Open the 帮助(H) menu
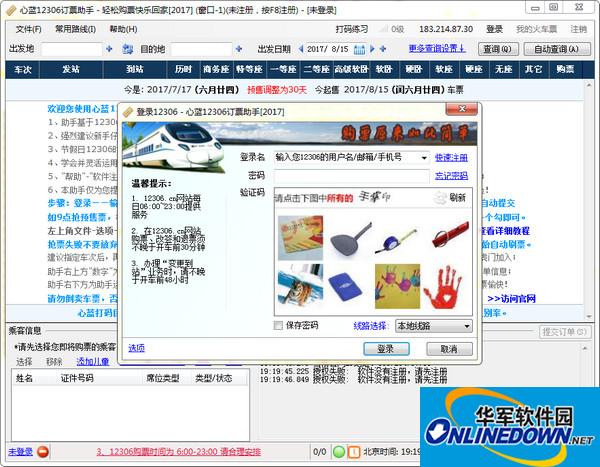The height and width of the screenshot is (467, 600). pyautogui.click(x=123, y=29)
